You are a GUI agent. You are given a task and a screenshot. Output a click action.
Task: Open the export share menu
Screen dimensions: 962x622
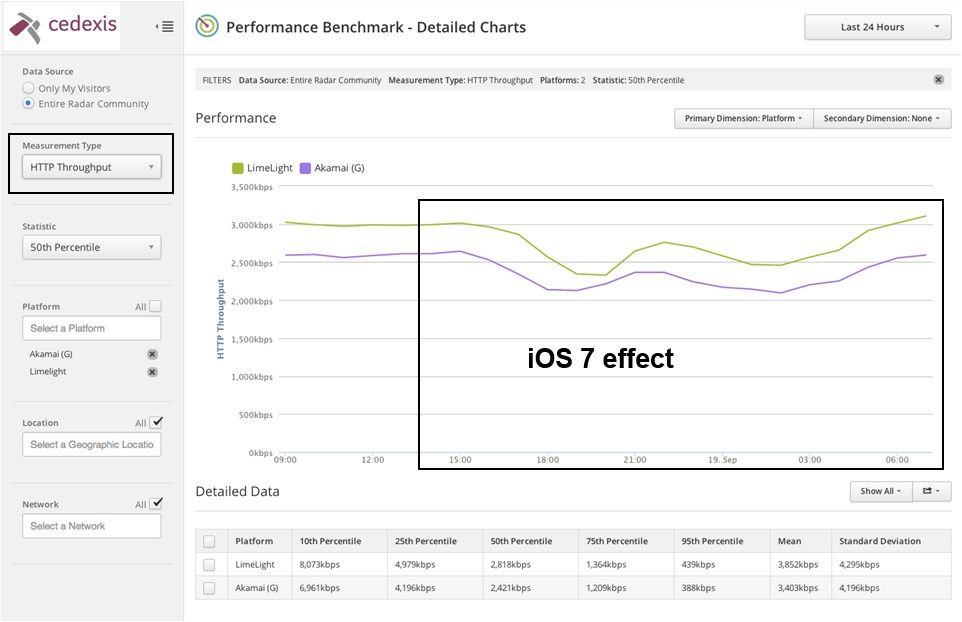click(931, 491)
